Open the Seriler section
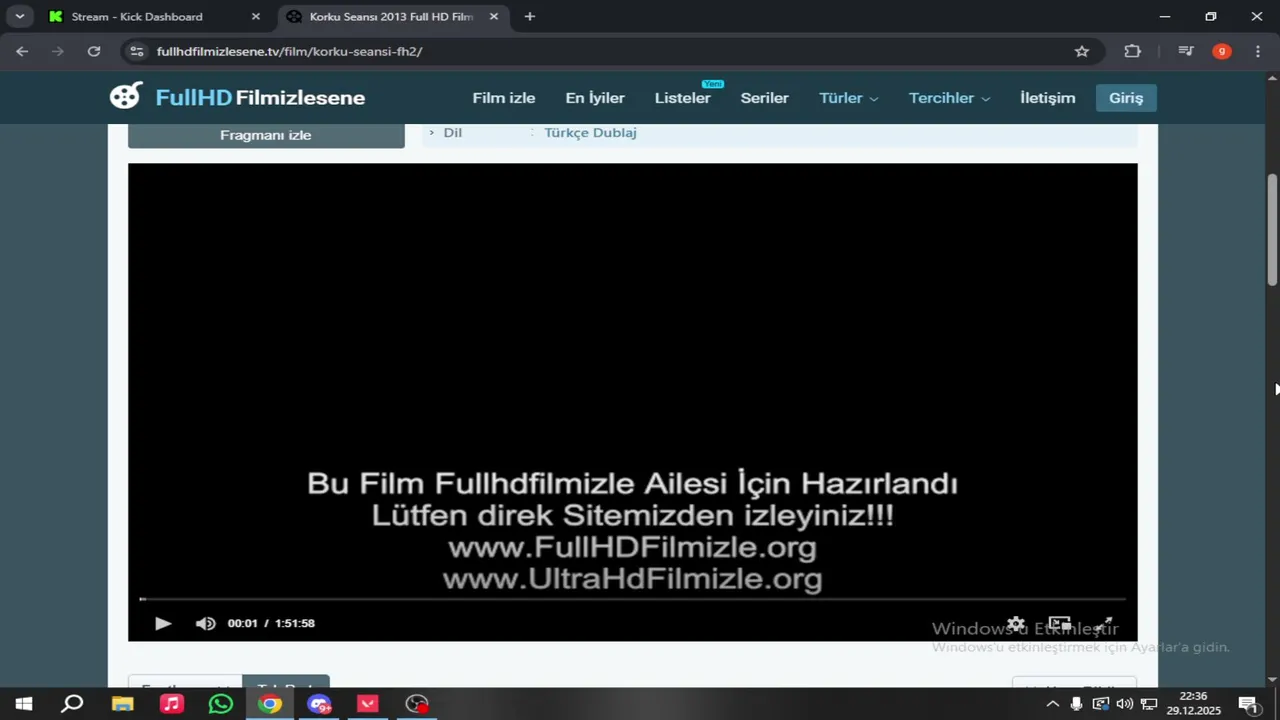The height and width of the screenshot is (720, 1280). [x=765, y=98]
